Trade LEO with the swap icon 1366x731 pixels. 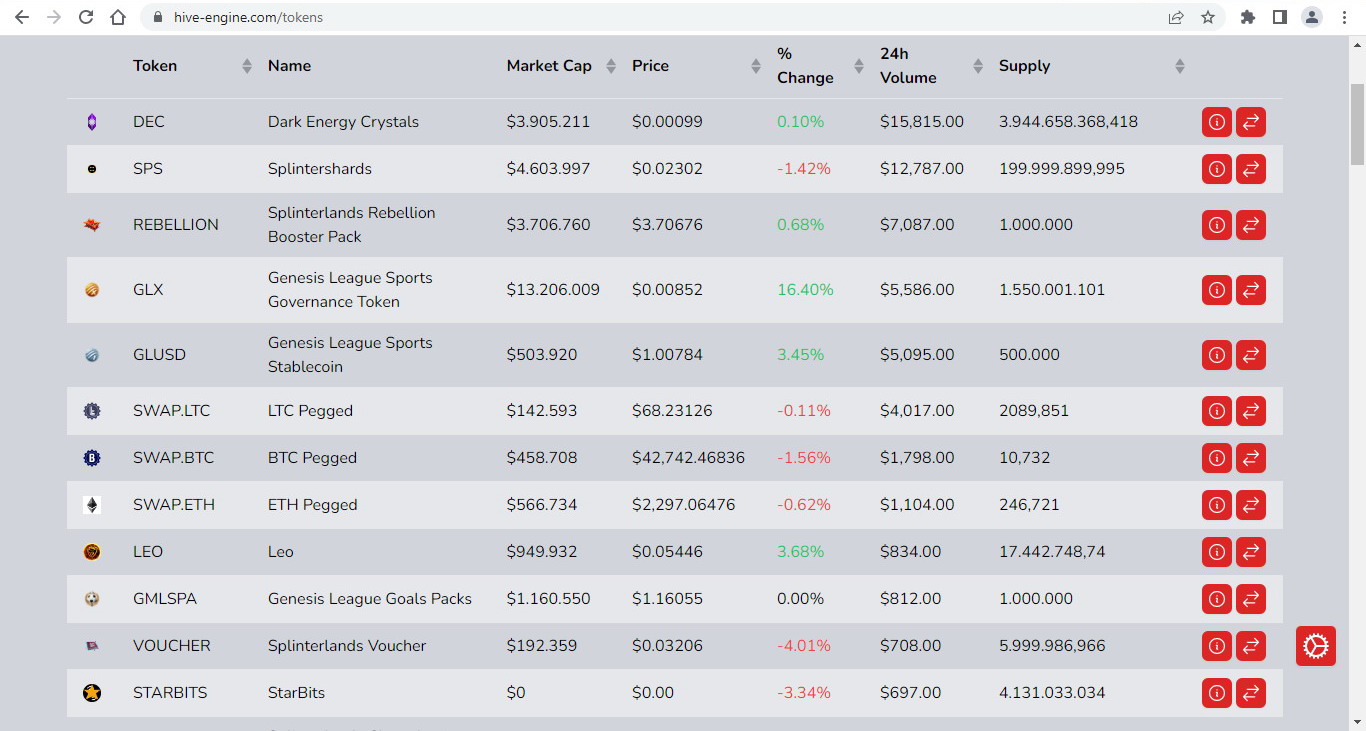[1251, 552]
